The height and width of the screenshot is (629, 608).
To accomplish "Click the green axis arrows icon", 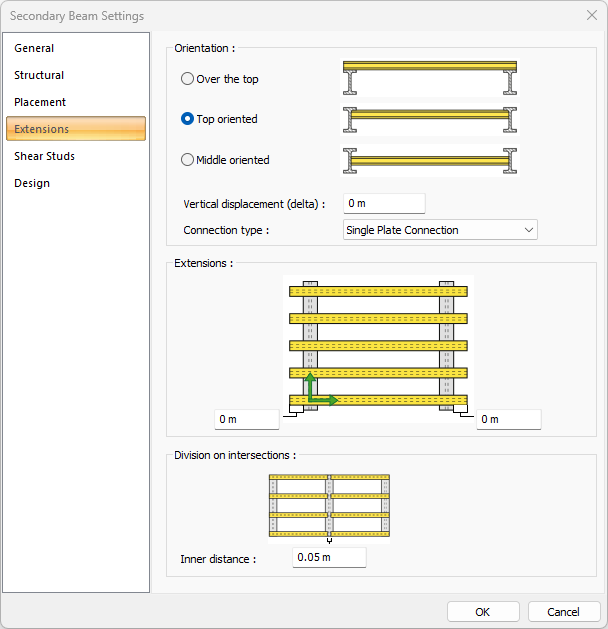I will [x=319, y=390].
